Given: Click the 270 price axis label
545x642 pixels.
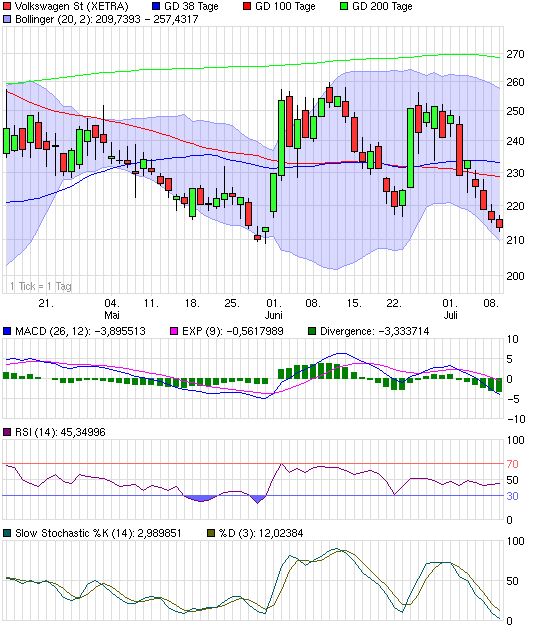Looking at the screenshot, I should (515, 54).
